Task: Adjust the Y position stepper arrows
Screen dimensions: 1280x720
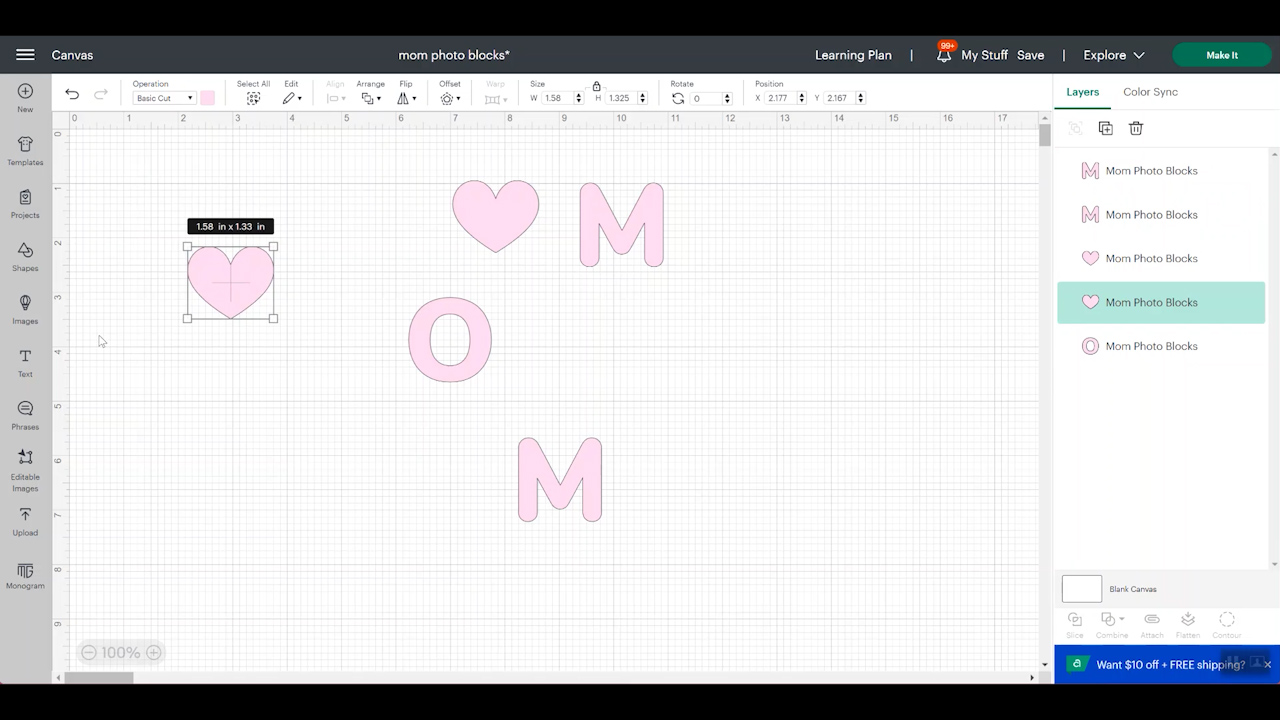Action: coord(861,98)
